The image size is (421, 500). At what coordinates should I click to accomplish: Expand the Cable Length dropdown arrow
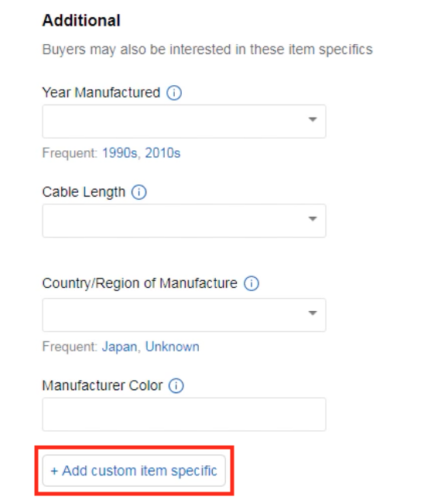(x=312, y=219)
